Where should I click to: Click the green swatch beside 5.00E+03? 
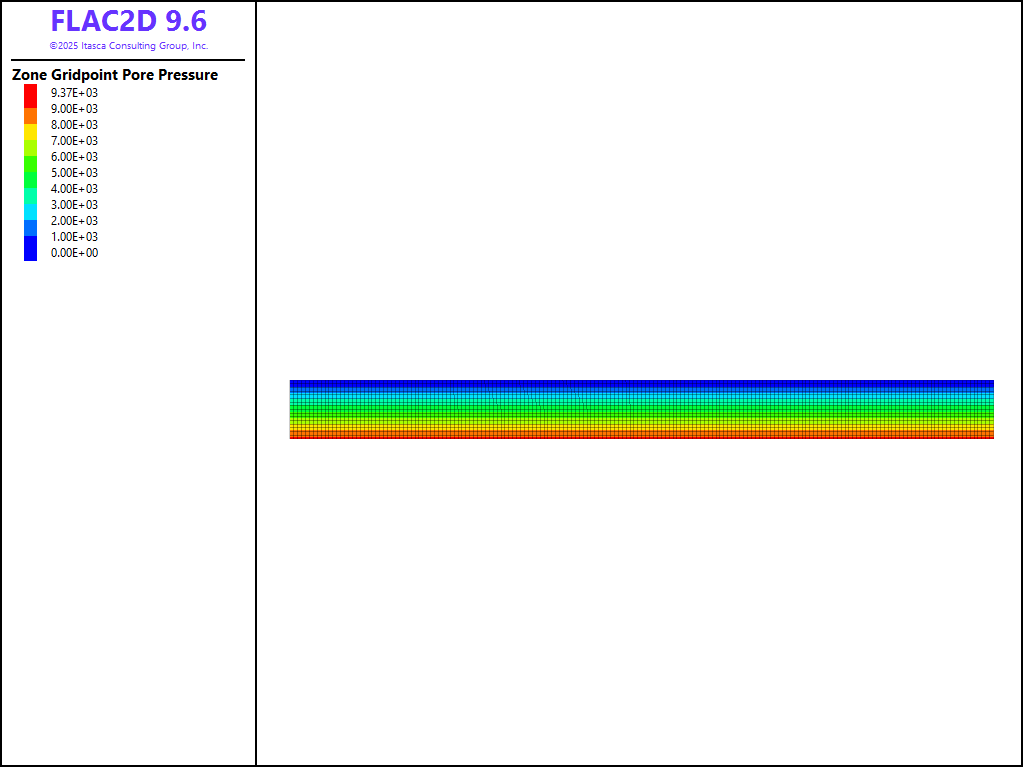point(30,170)
